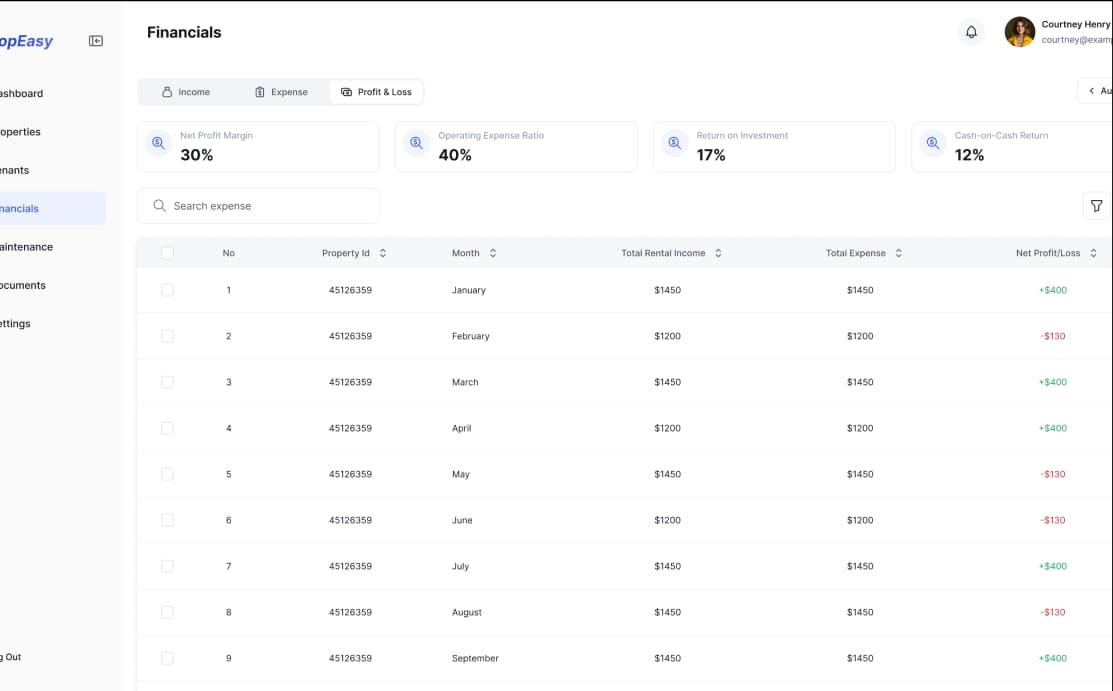Image resolution: width=1113 pixels, height=691 pixels.
Task: Click the filter funnel icon
Action: click(1096, 206)
